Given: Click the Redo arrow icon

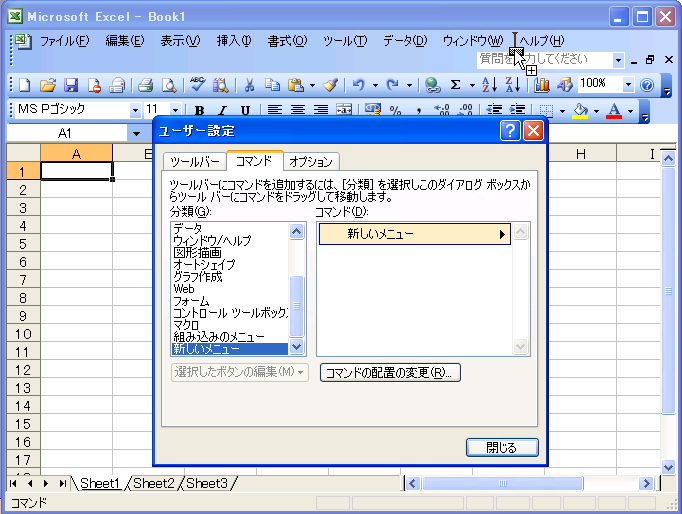Looking at the screenshot, I should click(x=393, y=85).
